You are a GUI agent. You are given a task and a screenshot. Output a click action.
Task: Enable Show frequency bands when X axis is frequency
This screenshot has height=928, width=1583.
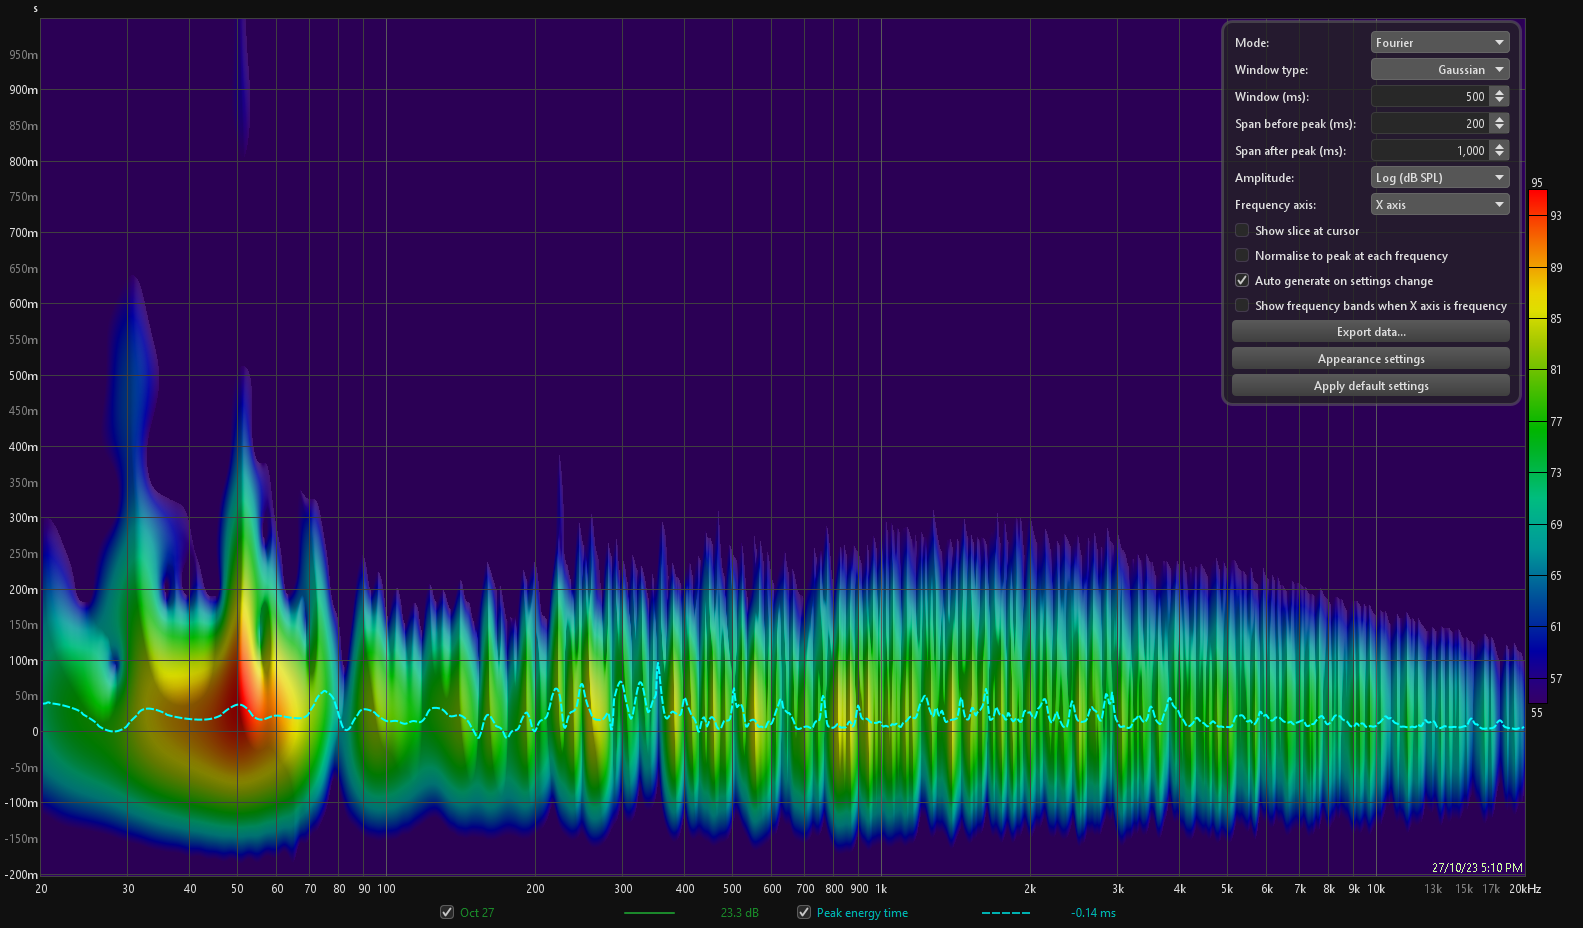pos(1242,305)
